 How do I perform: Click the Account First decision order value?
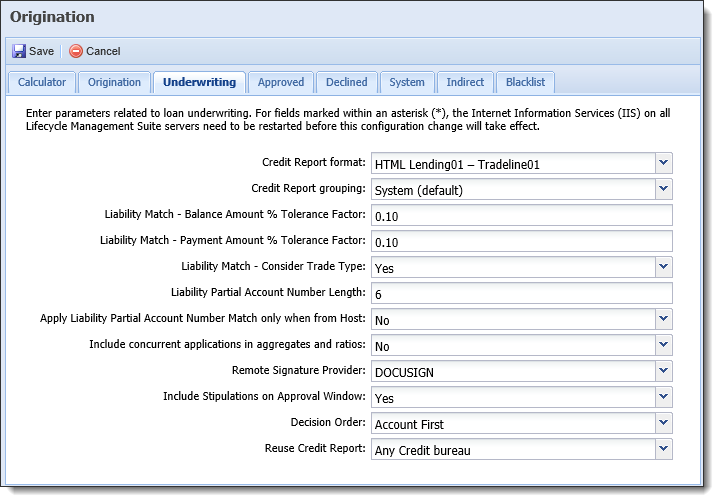(409, 425)
